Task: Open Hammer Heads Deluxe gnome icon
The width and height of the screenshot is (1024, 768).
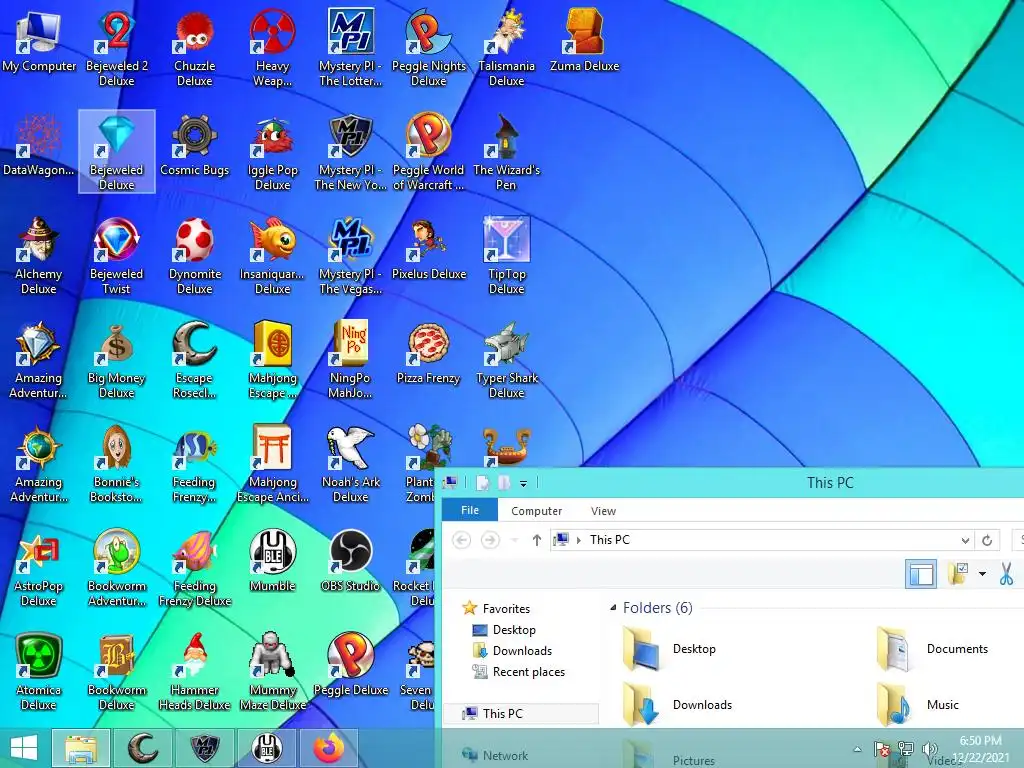Action: point(195,671)
